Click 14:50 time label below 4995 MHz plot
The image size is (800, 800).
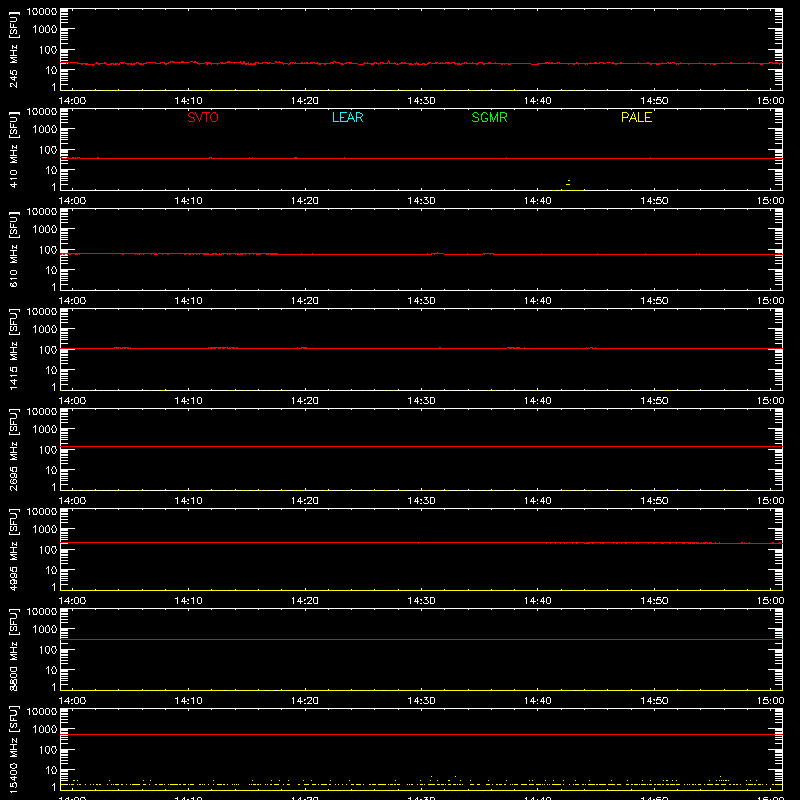click(x=654, y=601)
